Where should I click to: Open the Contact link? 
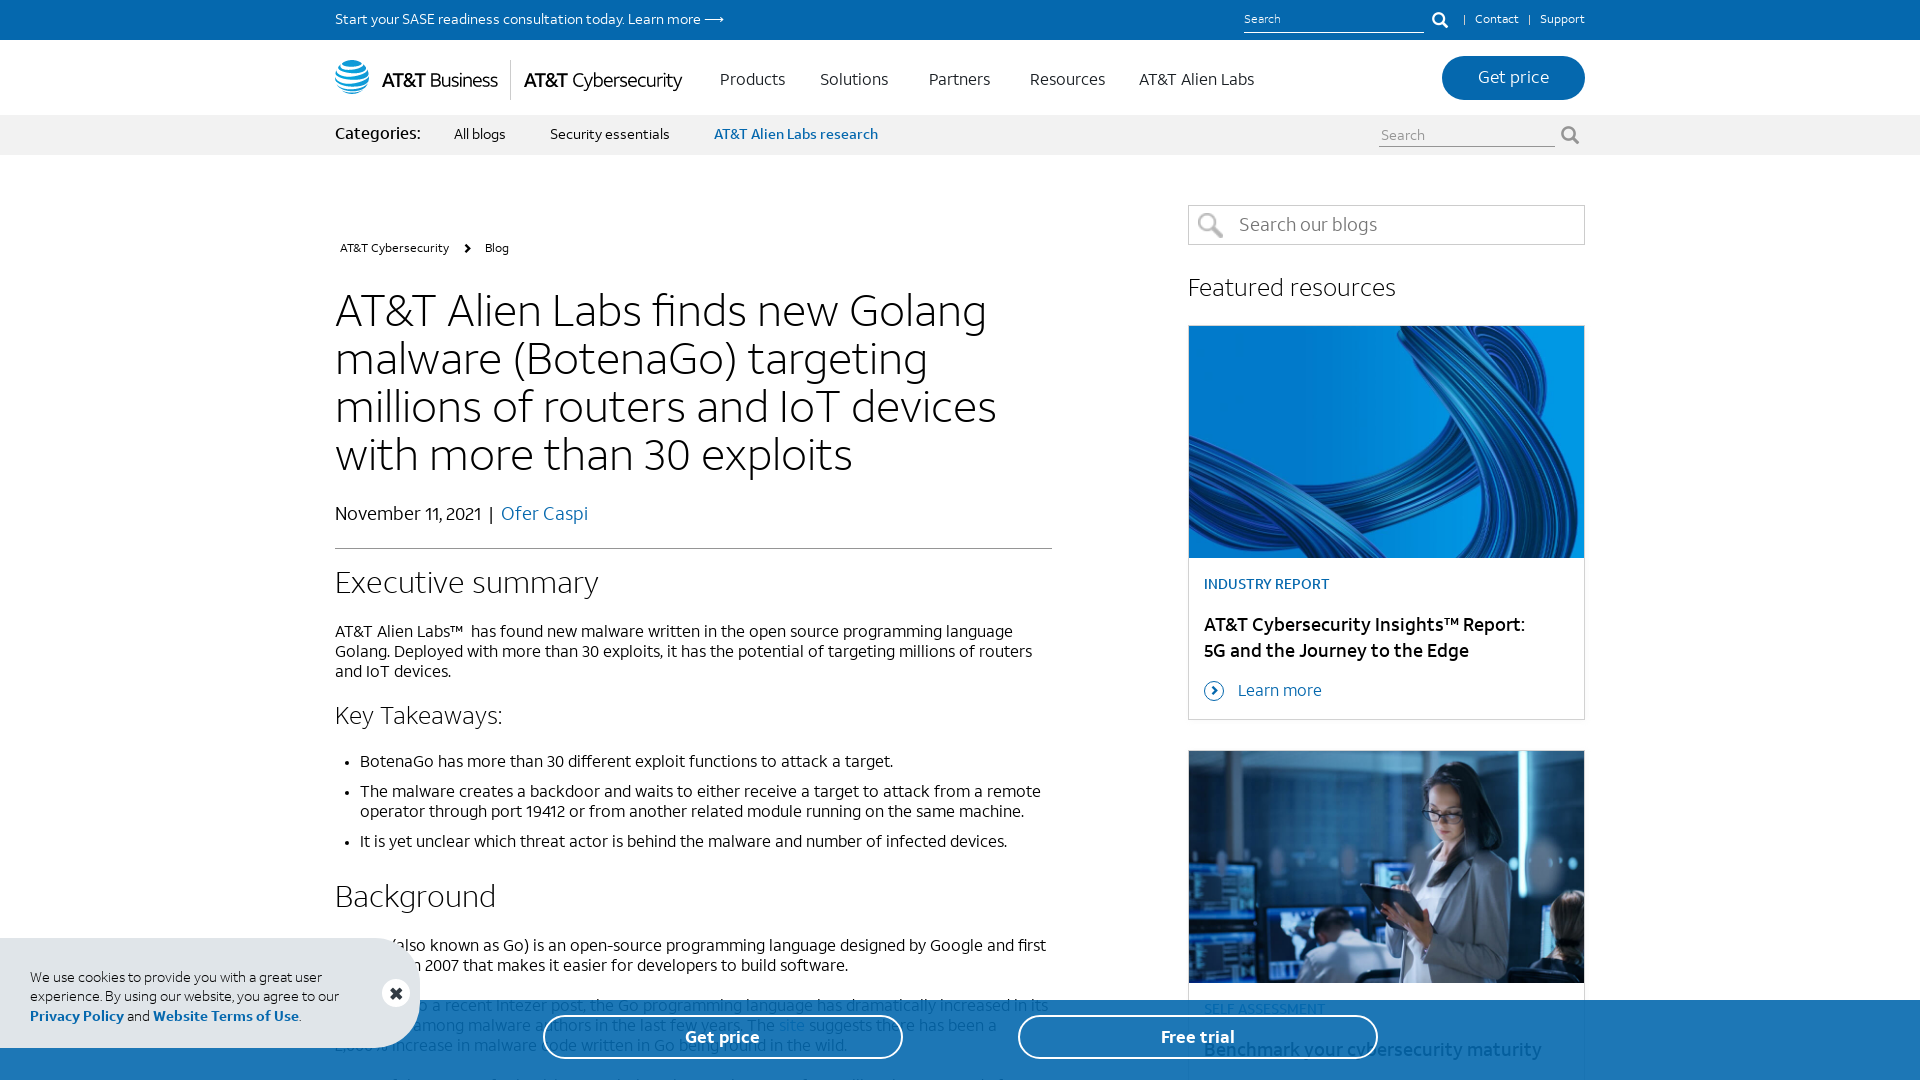1496,19
